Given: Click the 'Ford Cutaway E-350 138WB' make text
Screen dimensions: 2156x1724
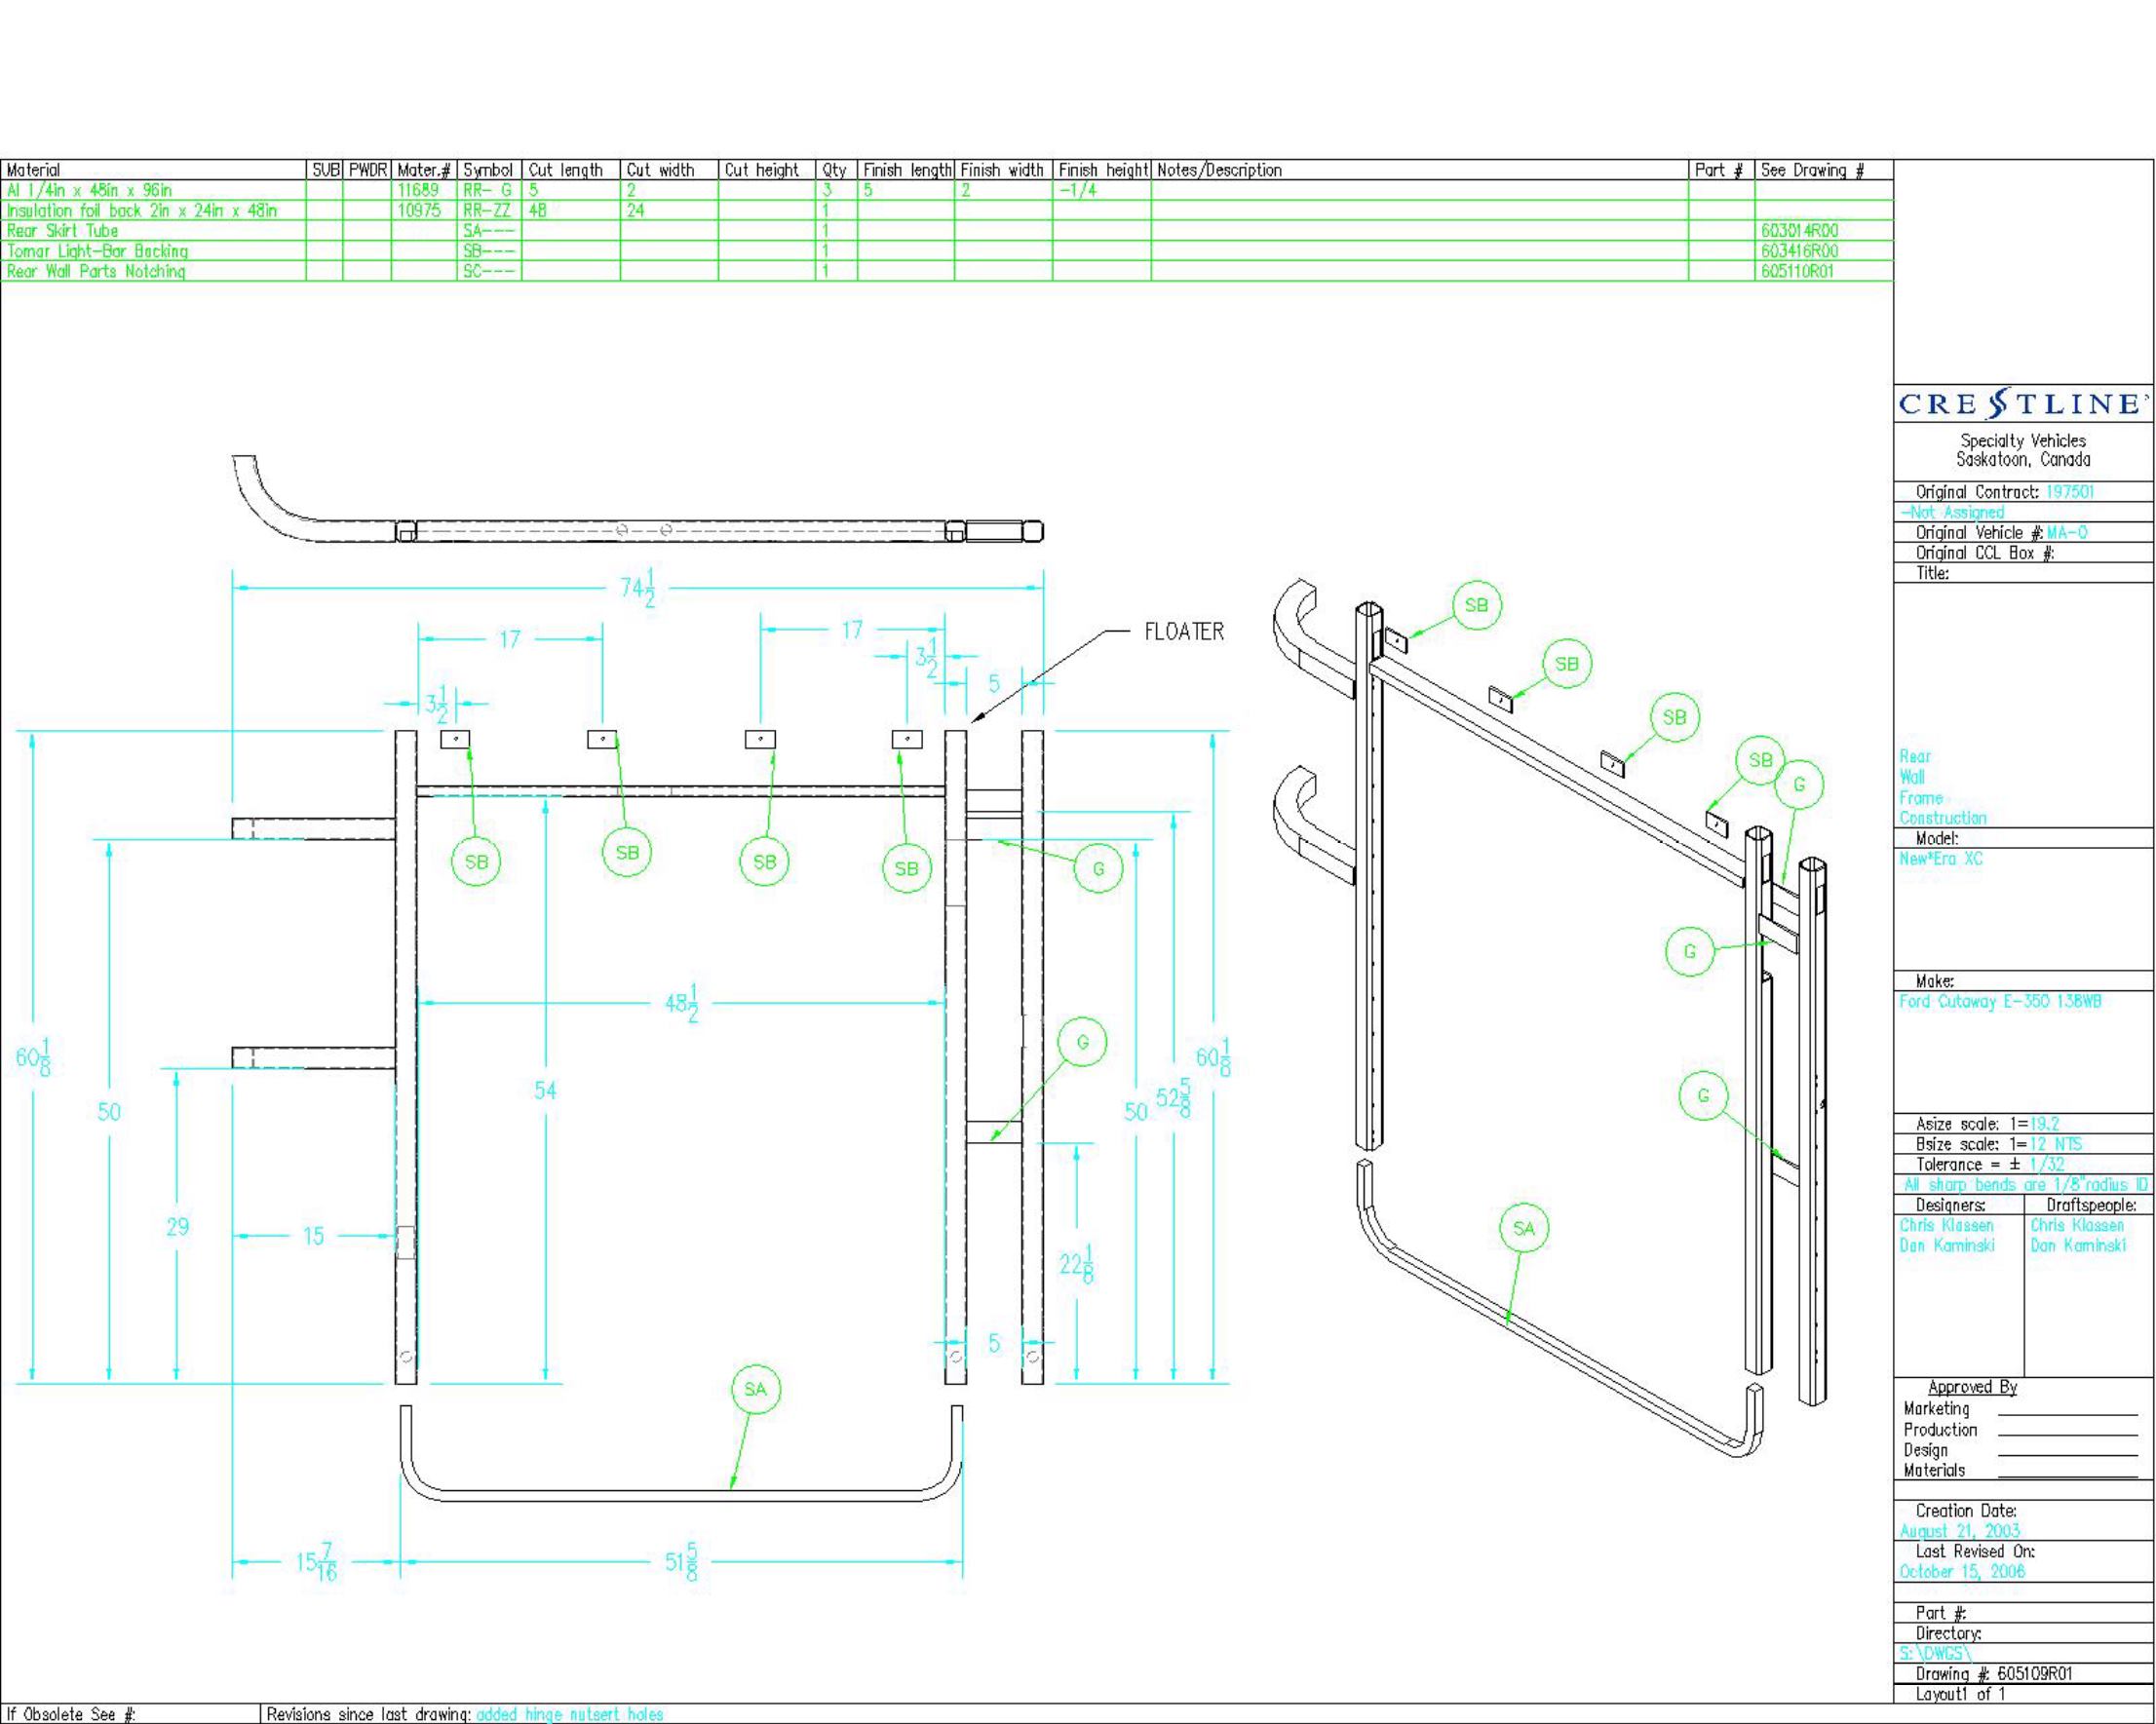Looking at the screenshot, I should (x=1999, y=1001).
